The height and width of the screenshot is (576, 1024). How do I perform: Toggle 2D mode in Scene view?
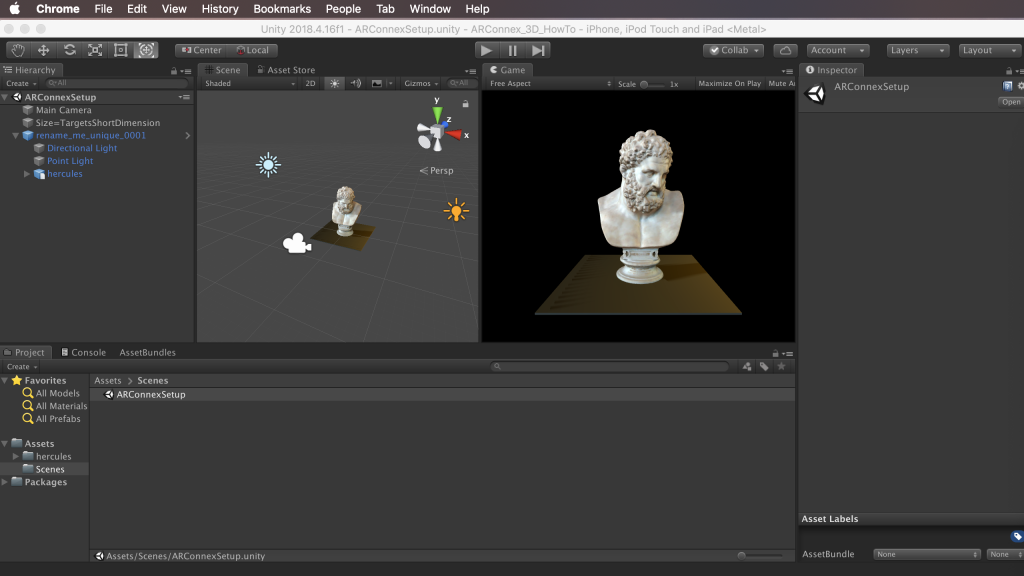tap(310, 84)
